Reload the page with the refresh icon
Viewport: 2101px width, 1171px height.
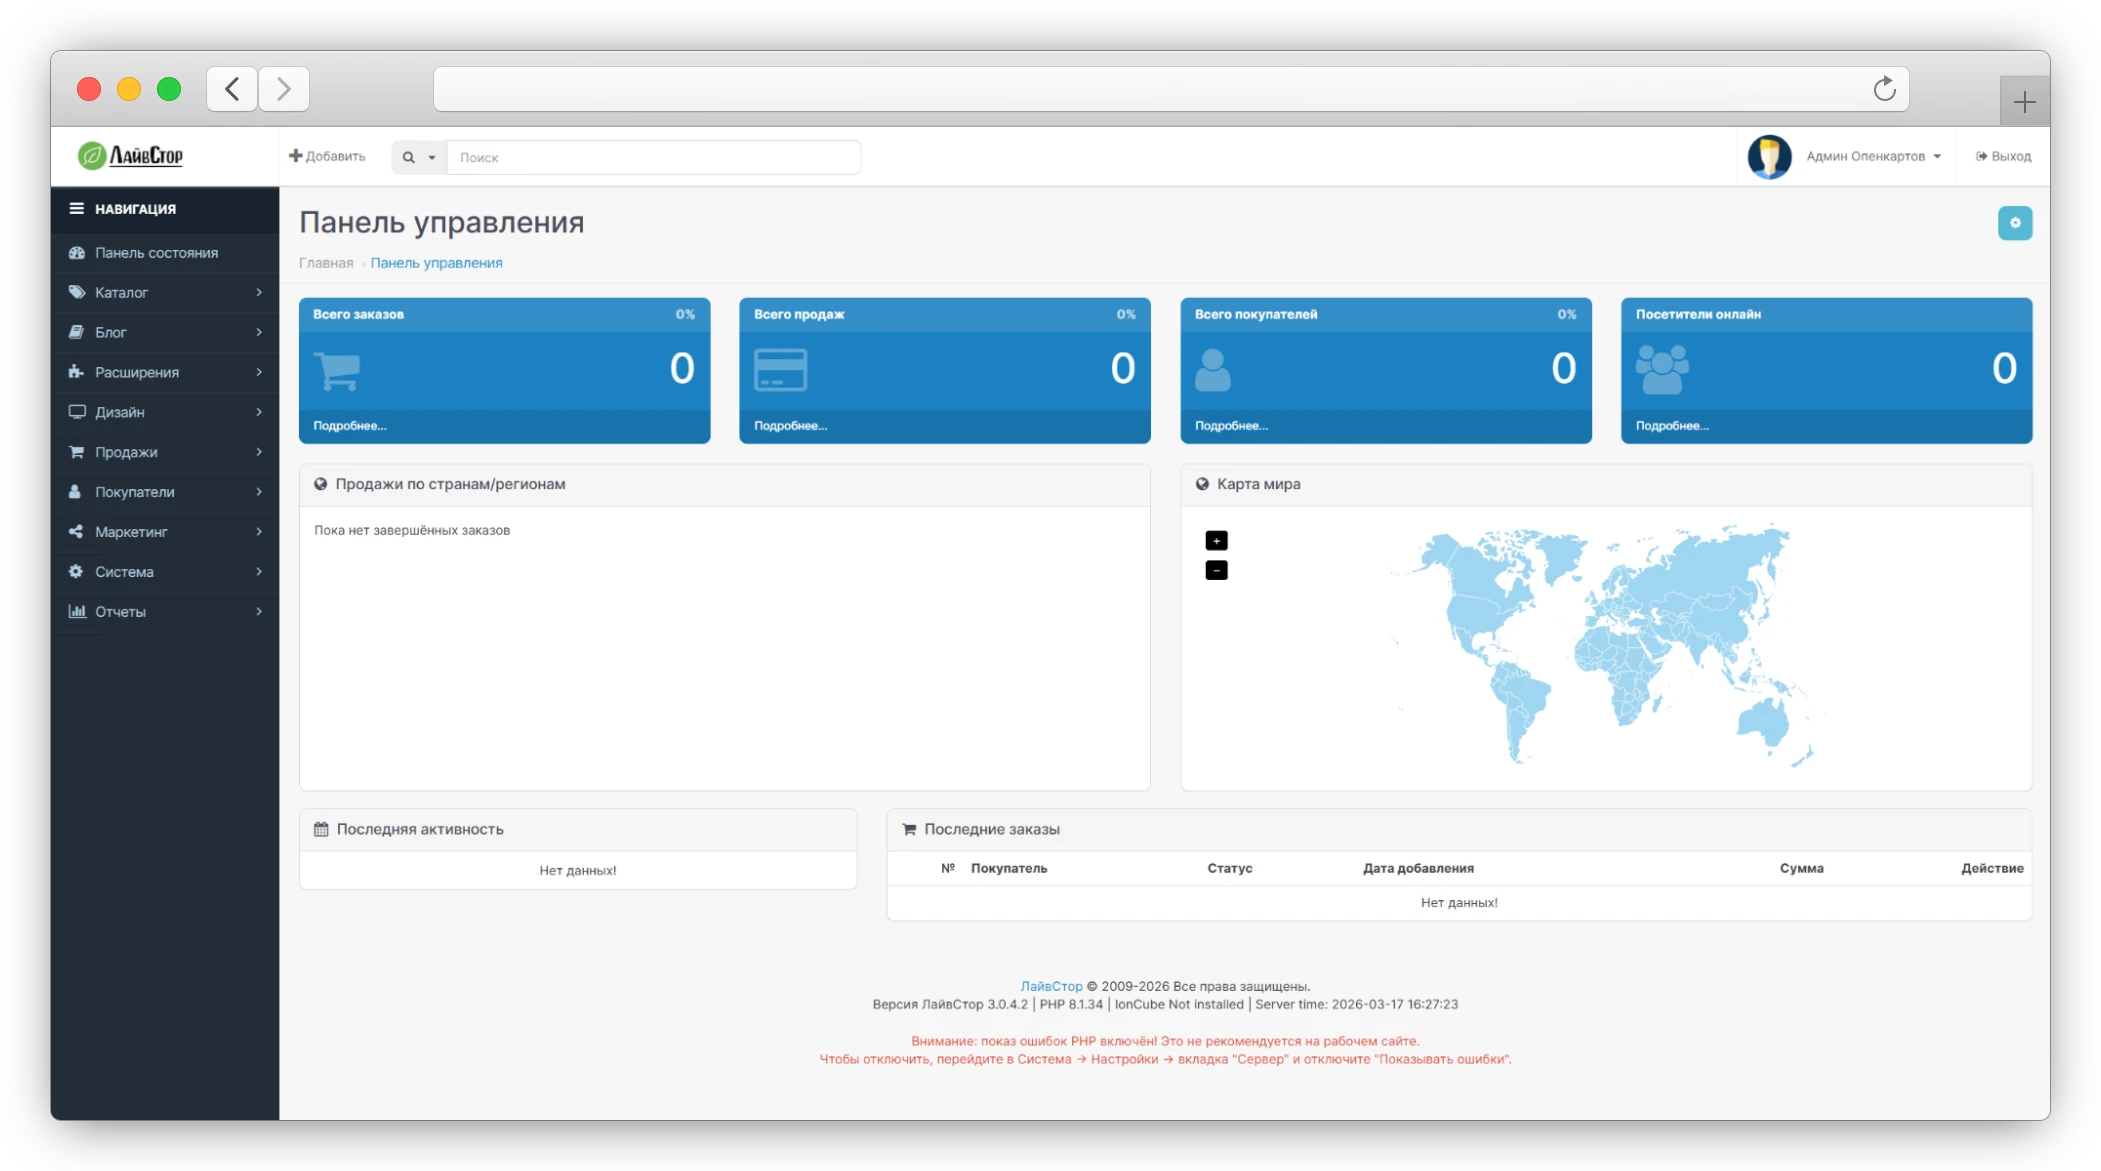click(1884, 89)
